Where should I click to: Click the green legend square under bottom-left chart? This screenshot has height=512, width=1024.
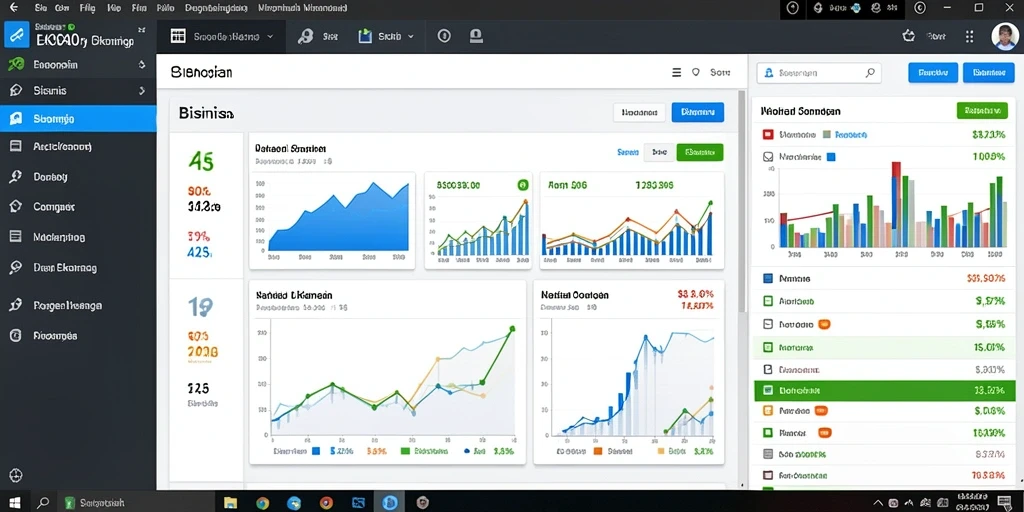point(405,451)
